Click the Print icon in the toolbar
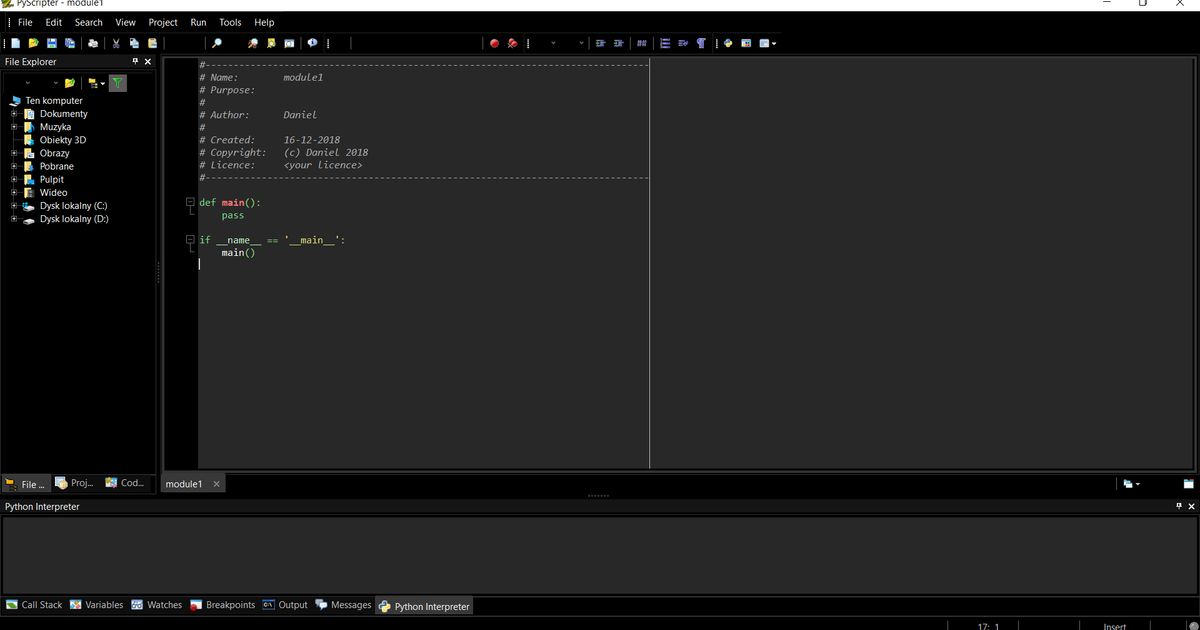1200x630 pixels. pyautogui.click(x=93, y=43)
